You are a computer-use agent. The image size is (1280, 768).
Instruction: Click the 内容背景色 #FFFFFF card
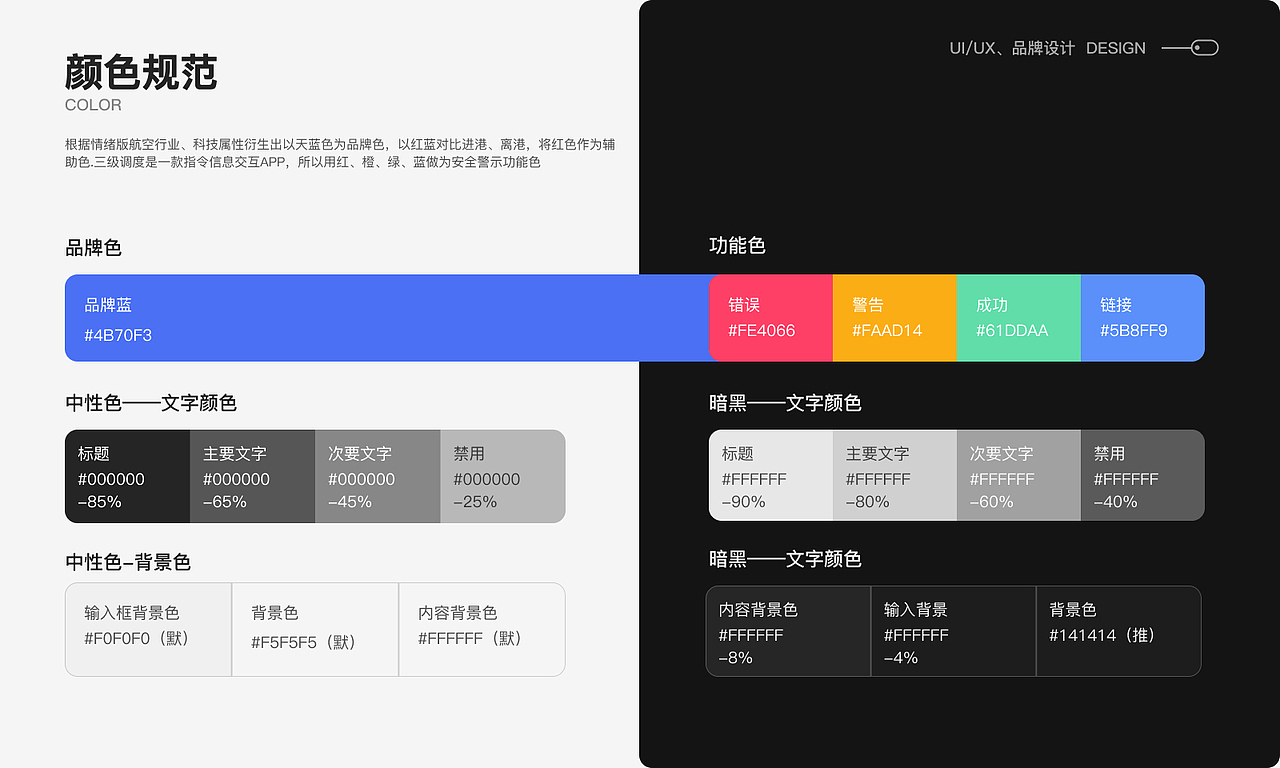pos(482,630)
